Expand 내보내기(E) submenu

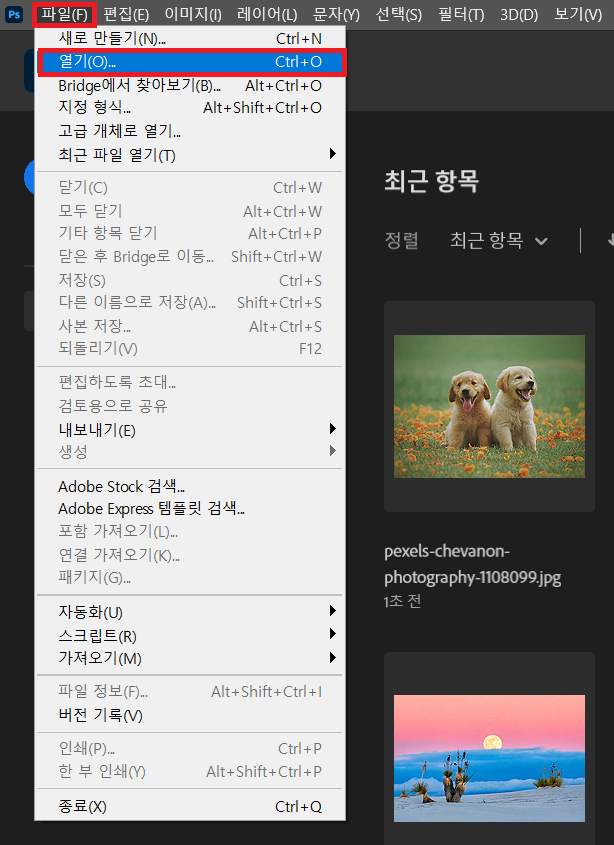(190, 430)
